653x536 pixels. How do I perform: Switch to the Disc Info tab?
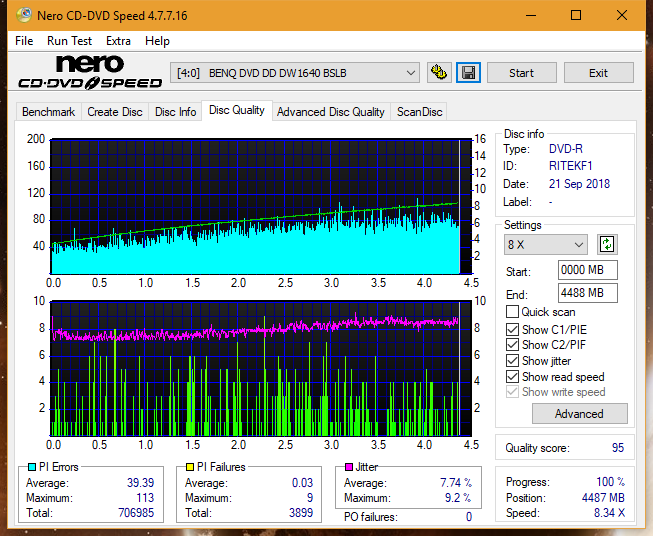point(175,112)
